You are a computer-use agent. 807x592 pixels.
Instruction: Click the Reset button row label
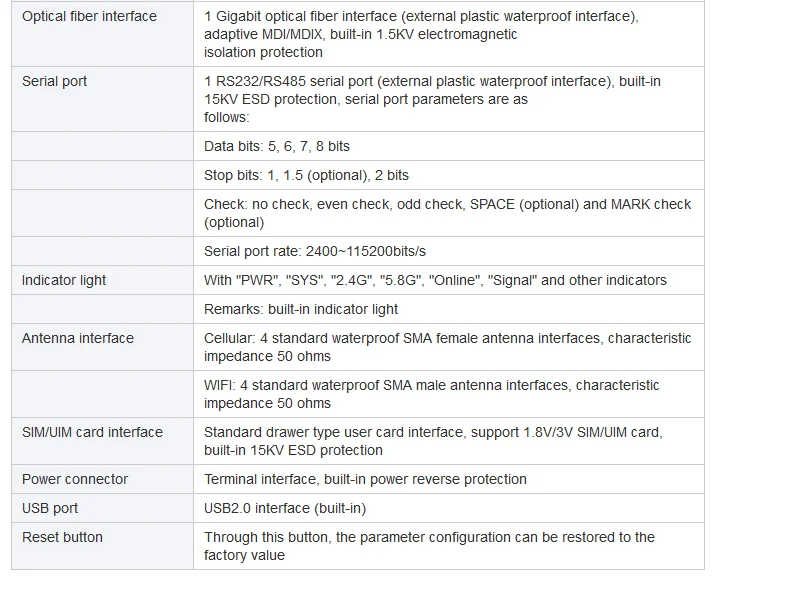click(x=62, y=537)
